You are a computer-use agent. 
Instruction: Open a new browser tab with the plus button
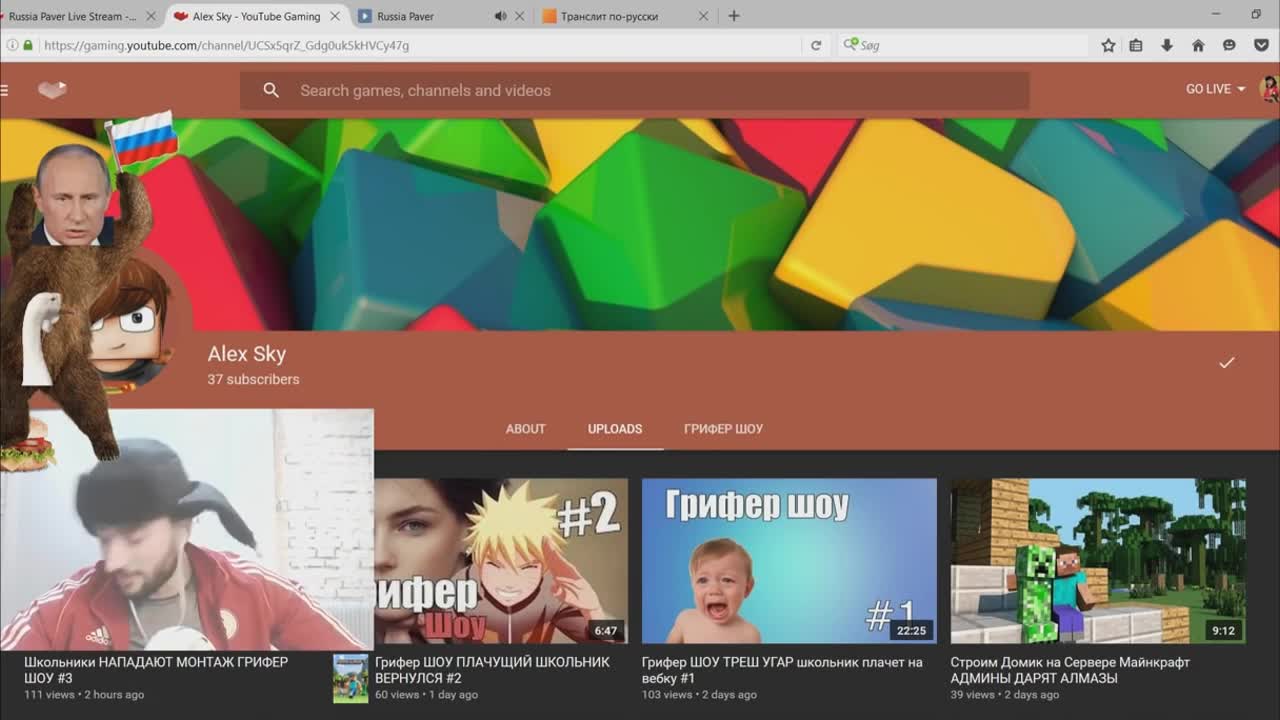[x=733, y=16]
